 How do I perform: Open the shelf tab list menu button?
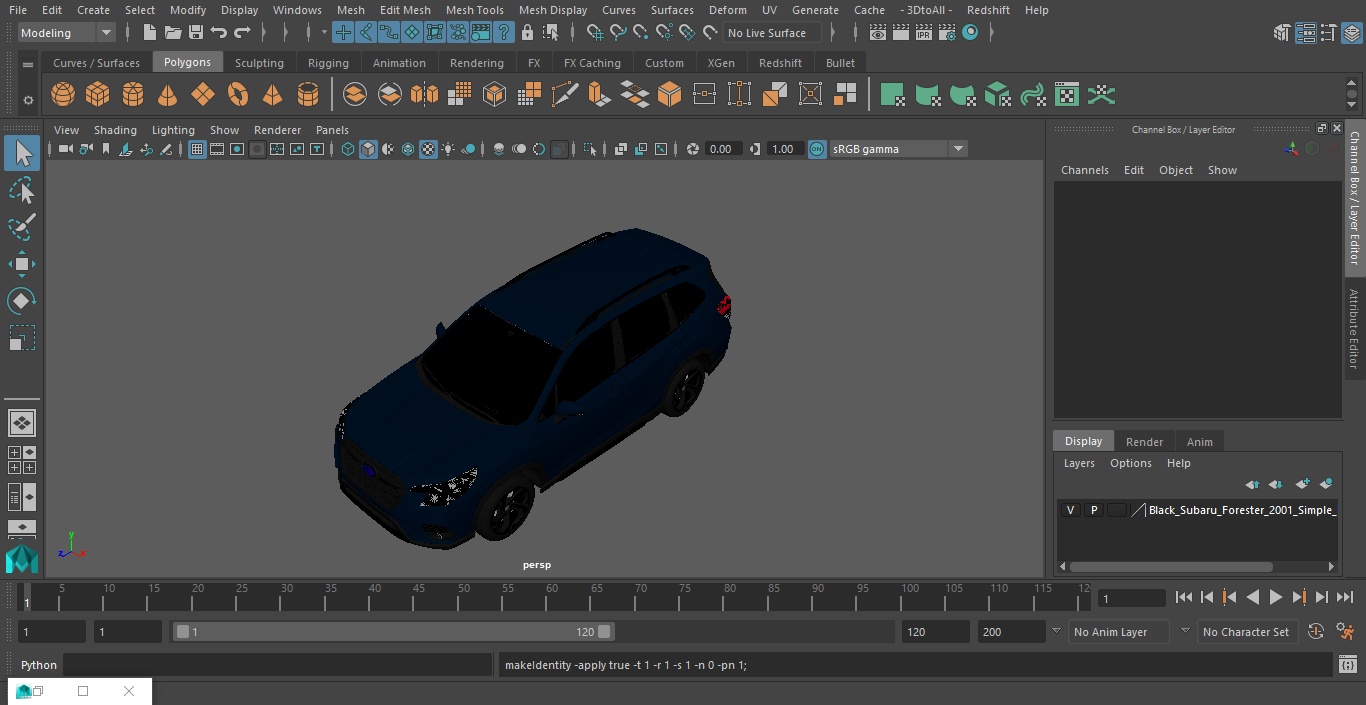[28, 64]
